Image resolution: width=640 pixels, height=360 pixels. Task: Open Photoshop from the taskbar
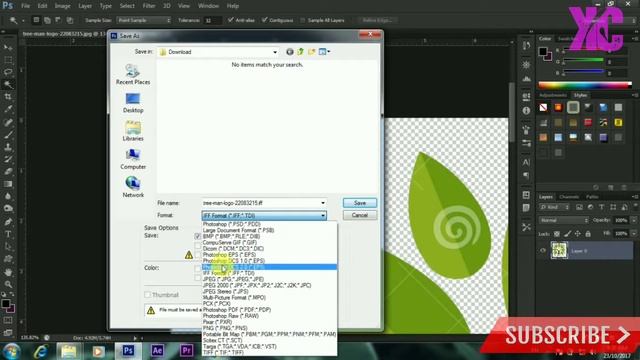tap(128, 351)
